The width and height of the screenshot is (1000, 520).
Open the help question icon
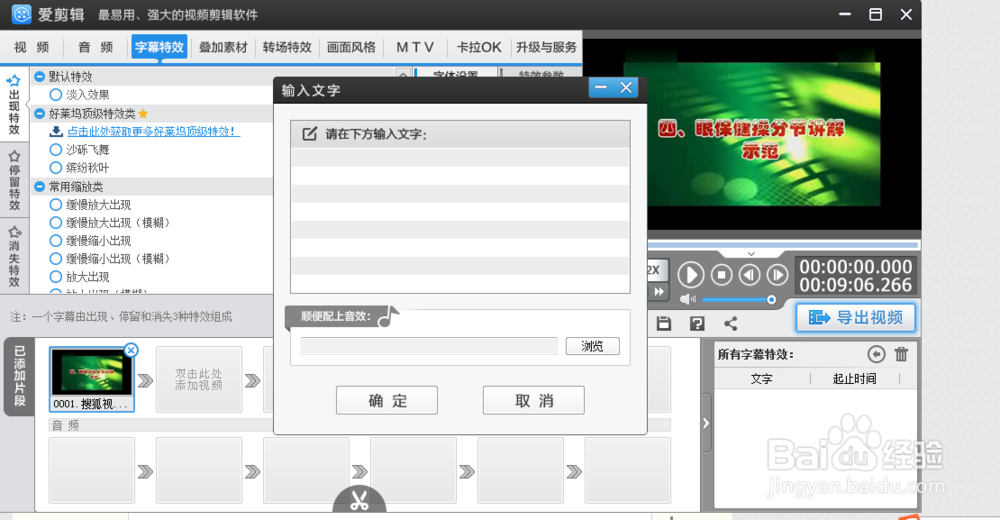(x=697, y=323)
